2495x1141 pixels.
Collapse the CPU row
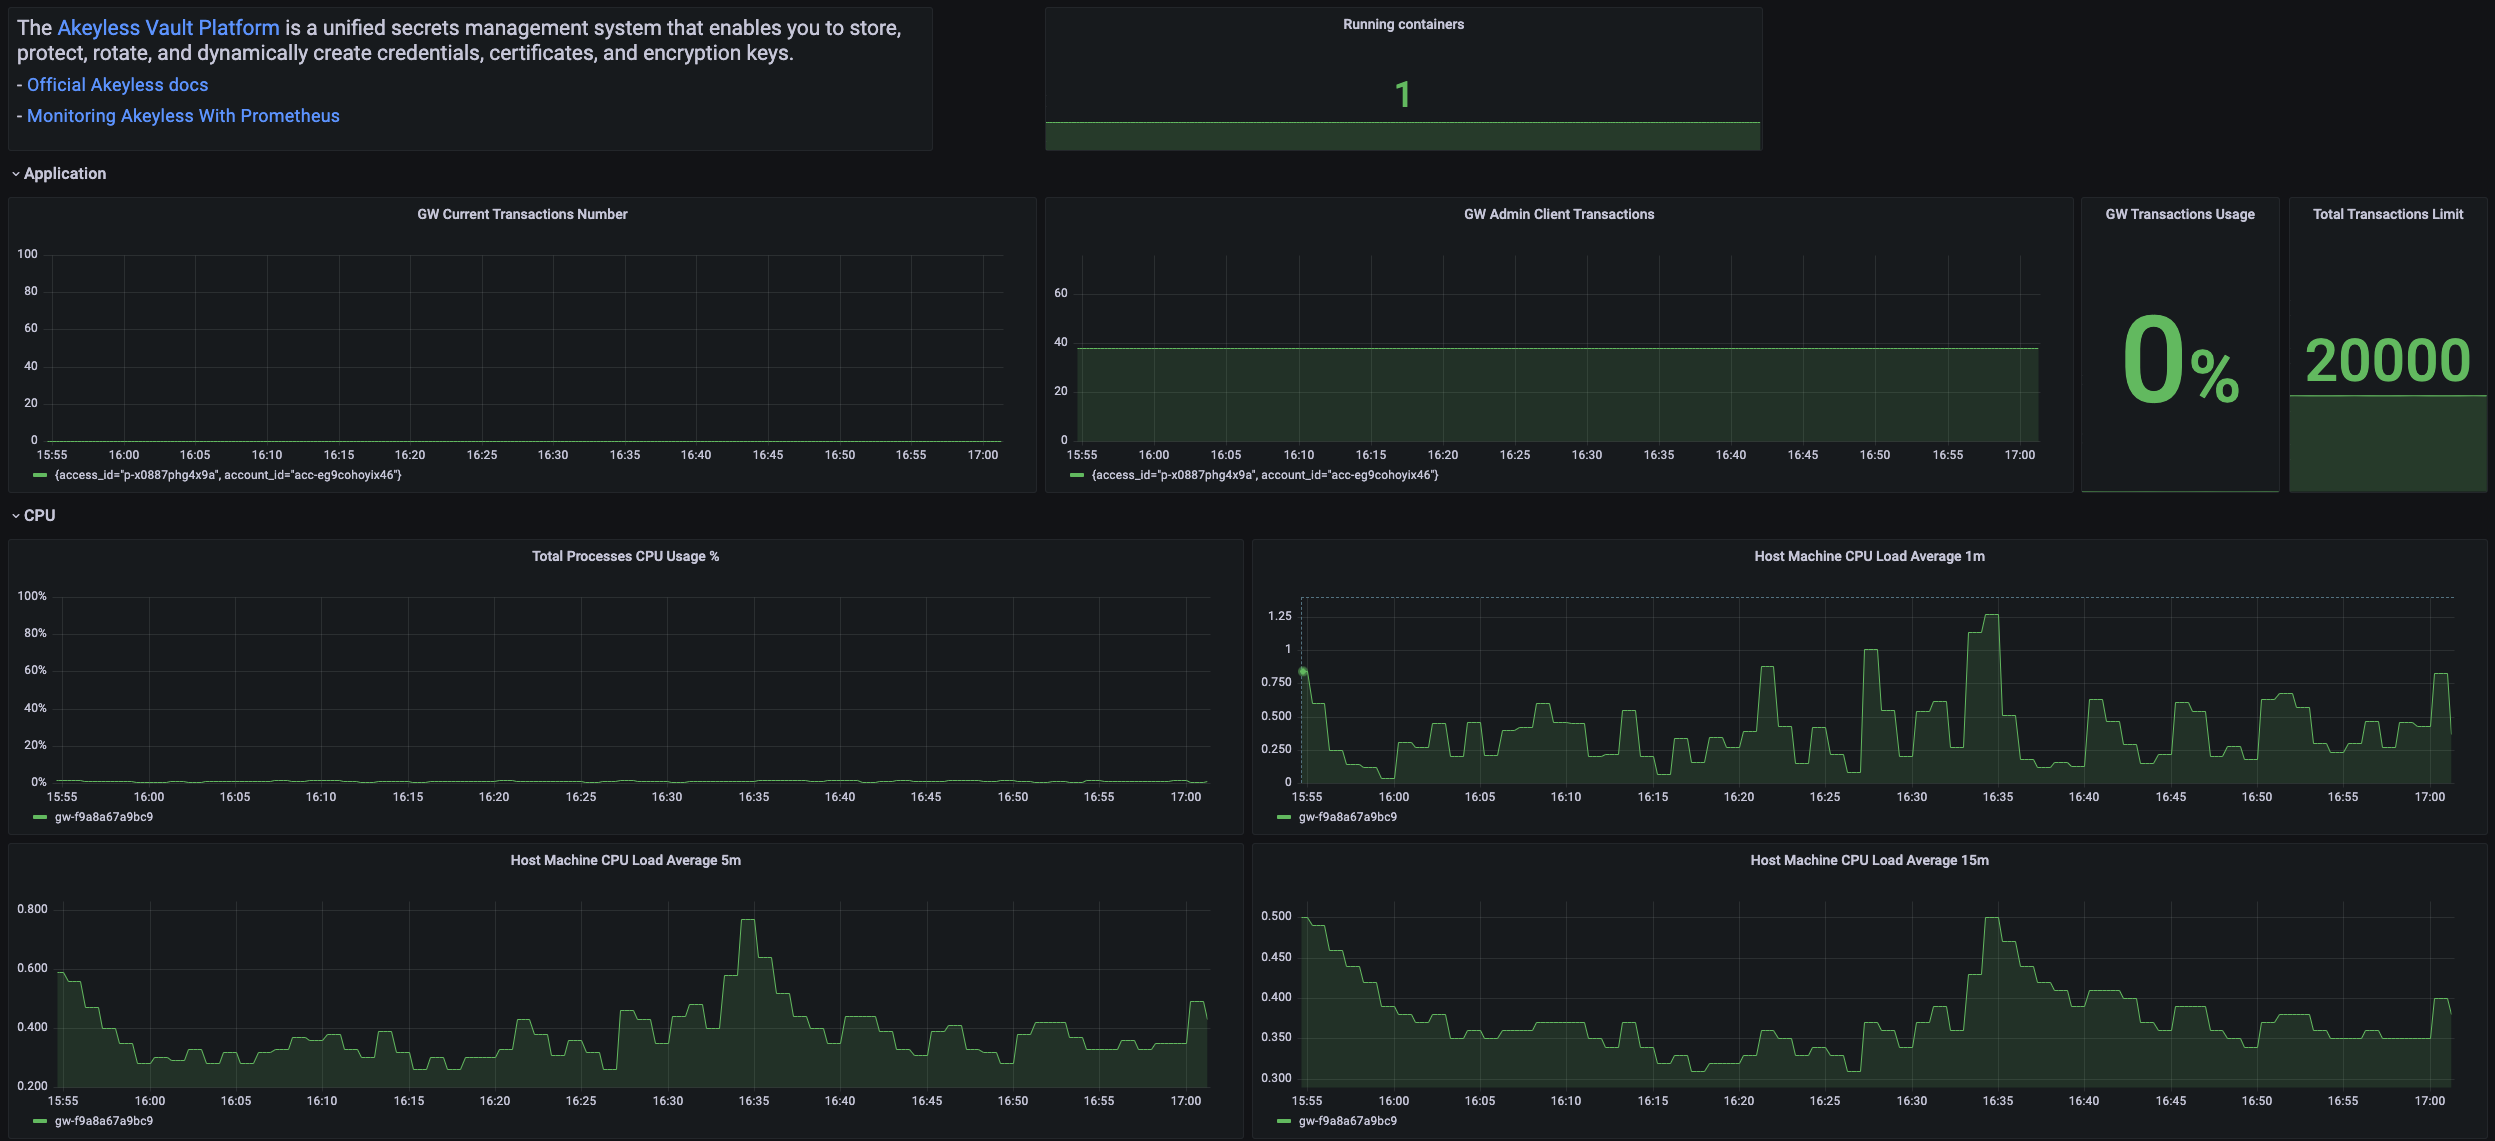(x=39, y=516)
